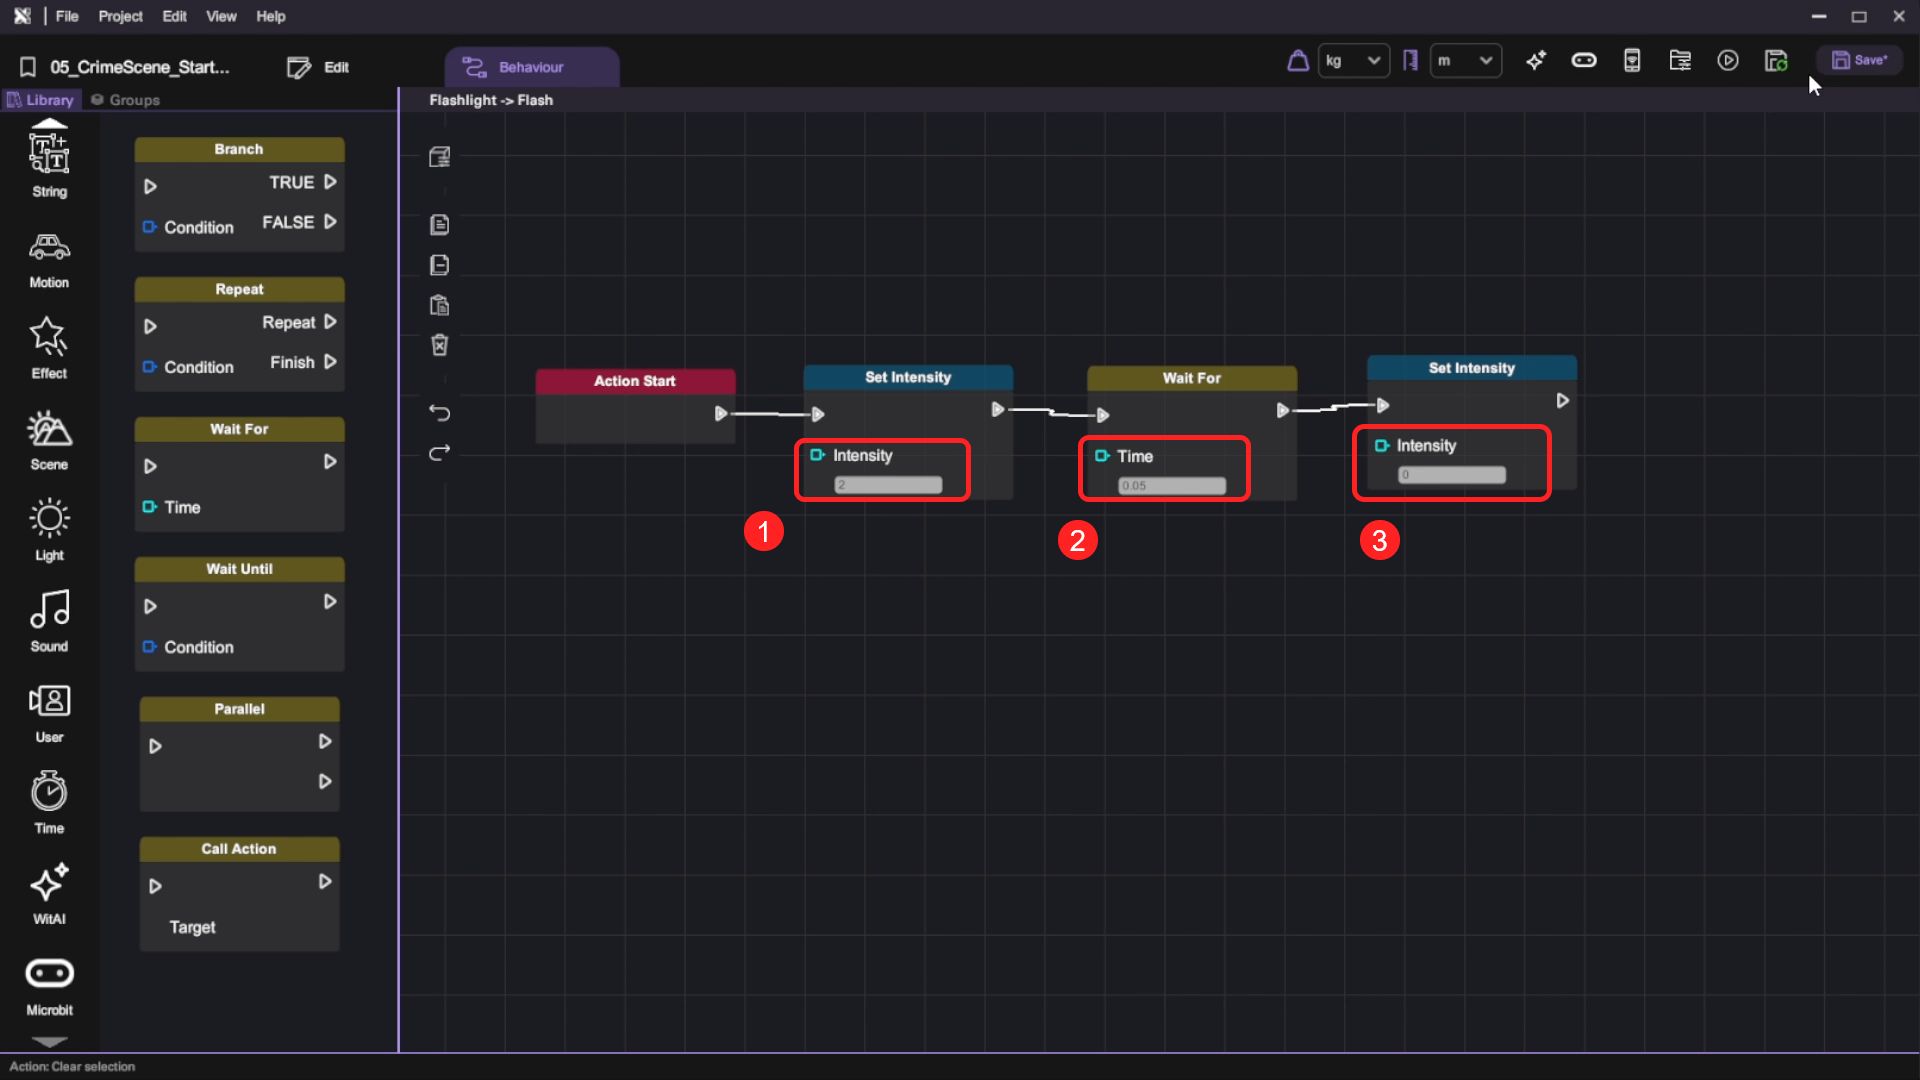Open the kg weight unit dropdown

[1353, 61]
